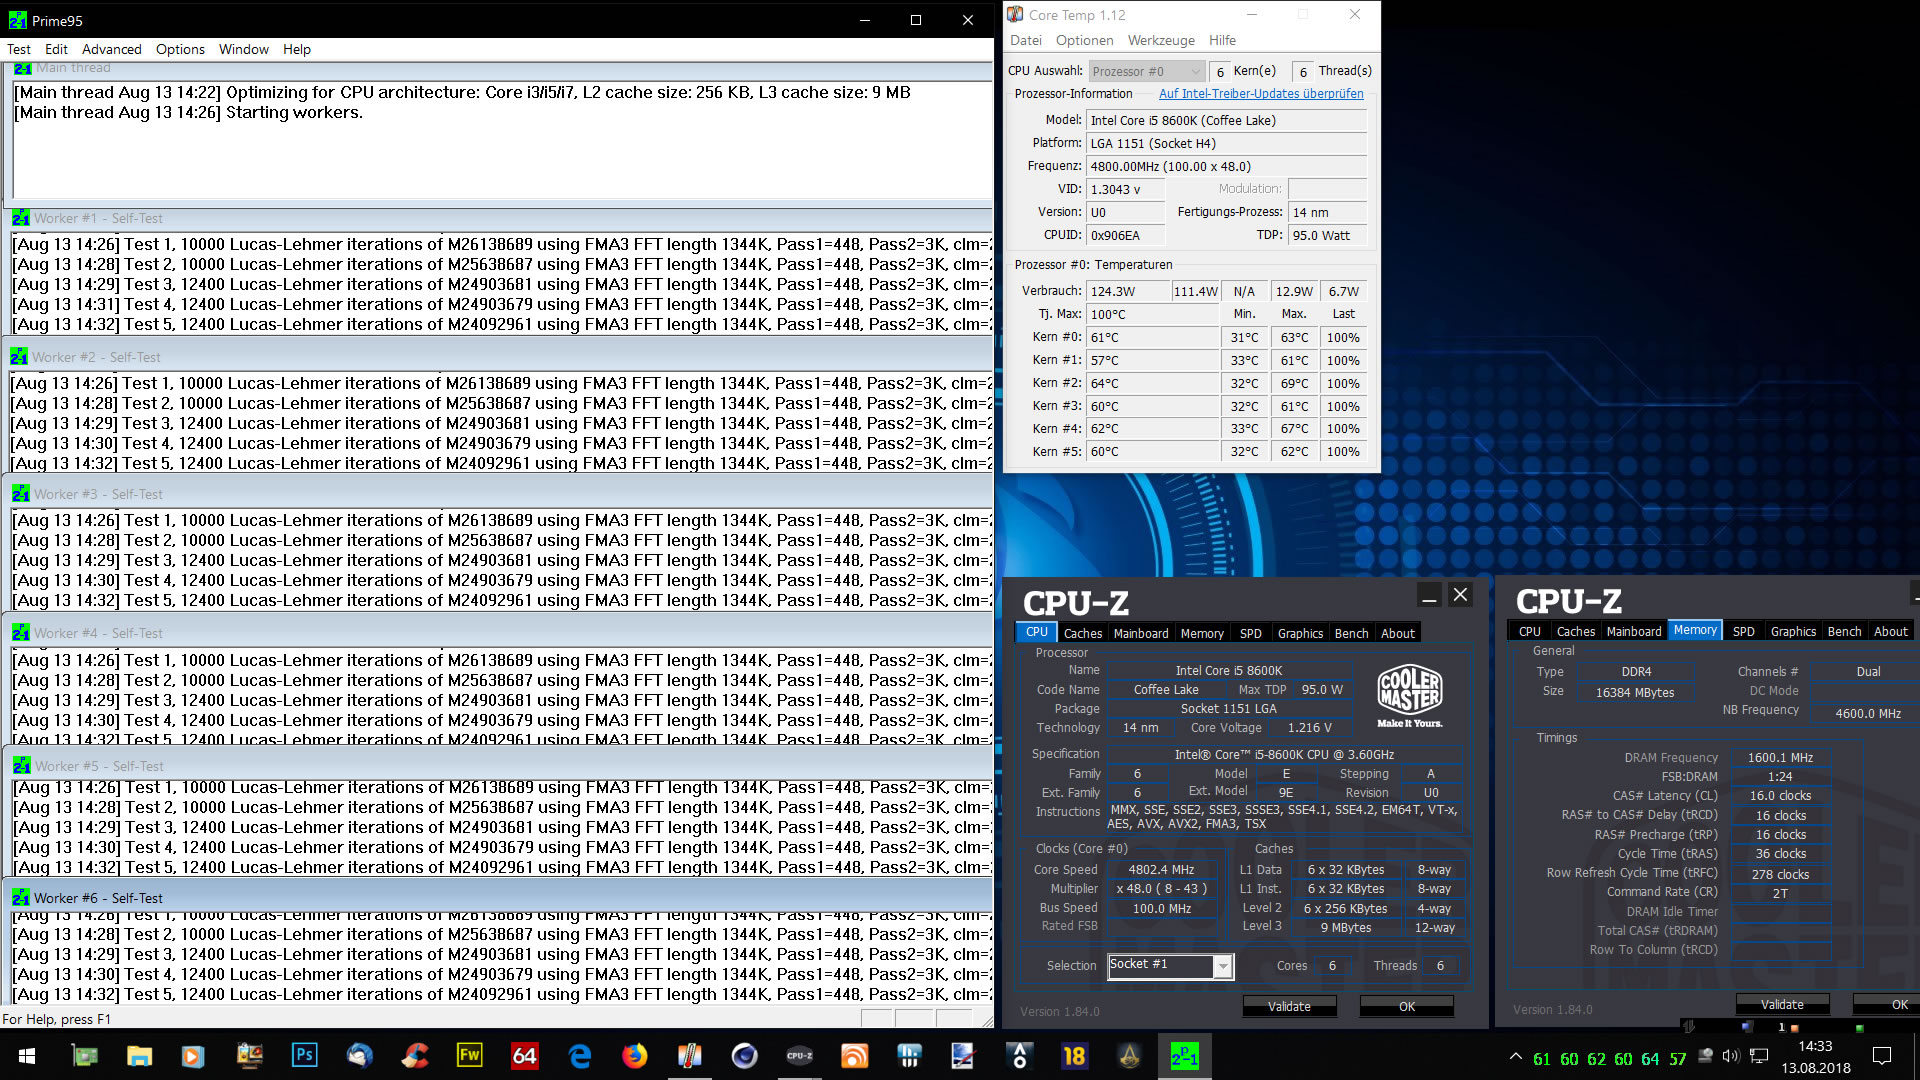
Task: Open the AIDA64 taskbar icon
Action: [x=524, y=1056]
